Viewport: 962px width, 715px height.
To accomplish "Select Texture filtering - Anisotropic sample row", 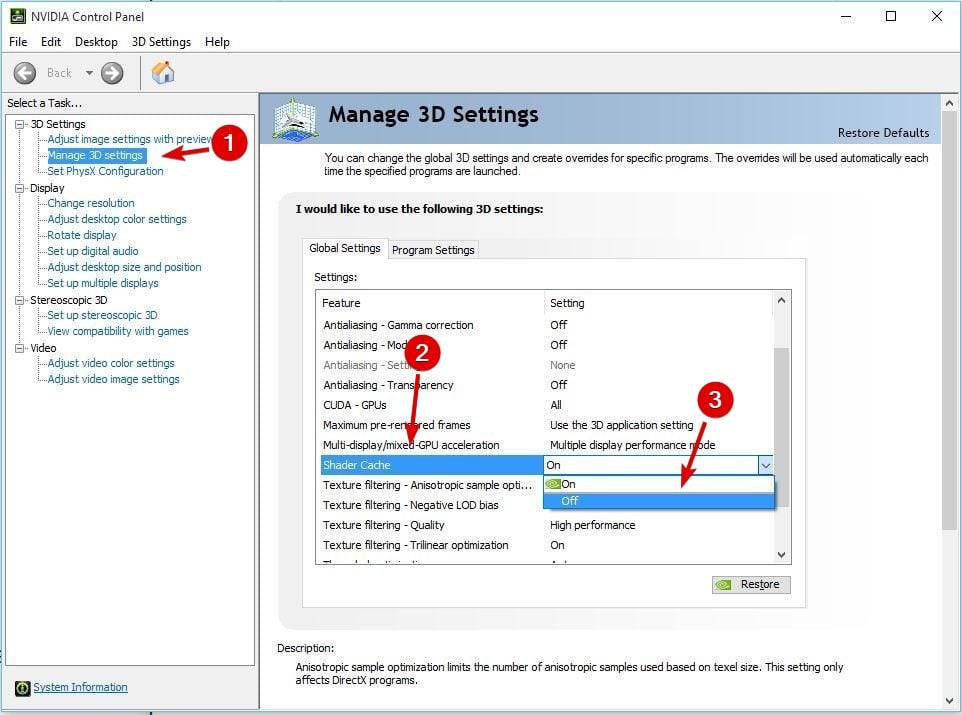I will point(431,485).
